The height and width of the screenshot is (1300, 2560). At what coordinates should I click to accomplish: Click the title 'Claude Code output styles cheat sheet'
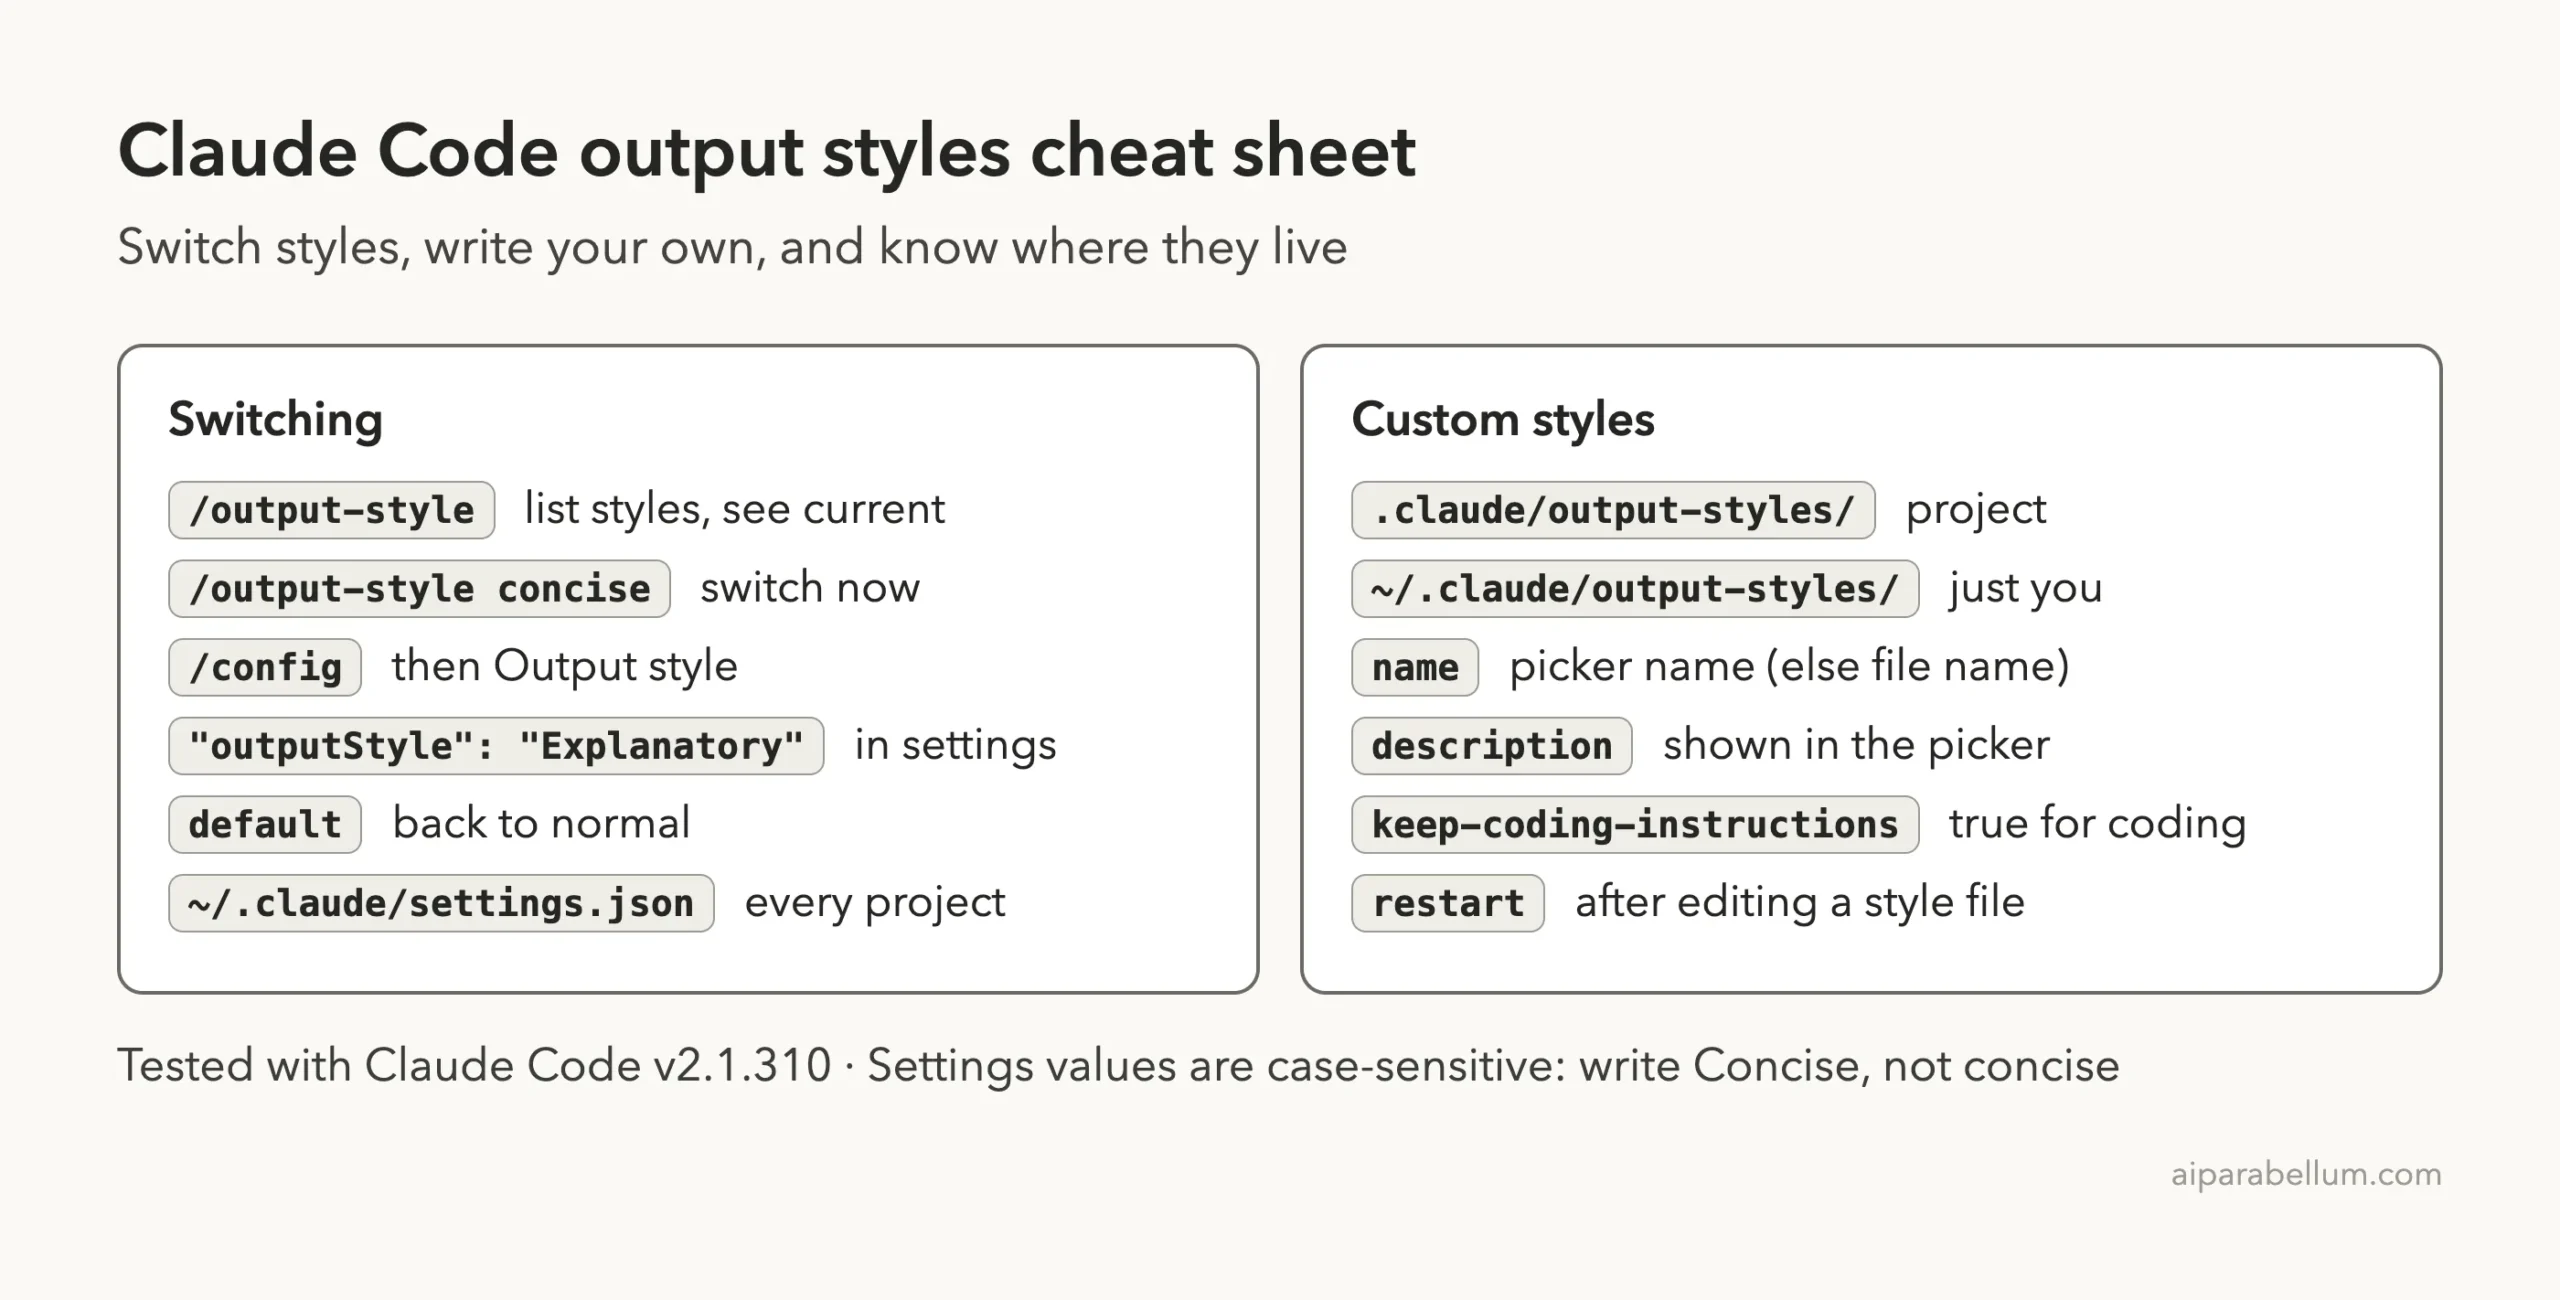pos(766,152)
